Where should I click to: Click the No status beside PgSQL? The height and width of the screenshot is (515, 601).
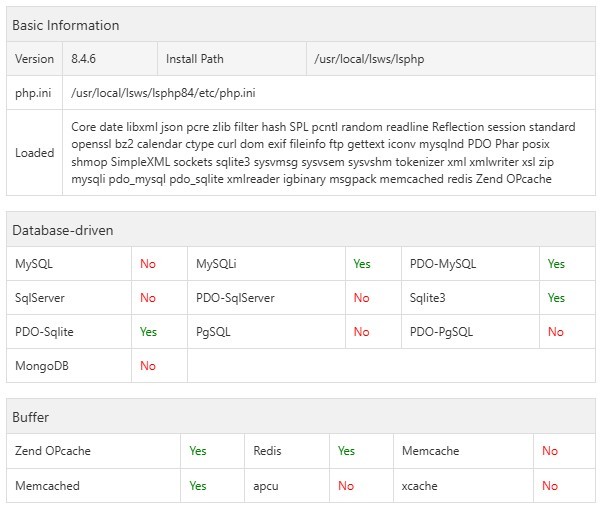(361, 332)
